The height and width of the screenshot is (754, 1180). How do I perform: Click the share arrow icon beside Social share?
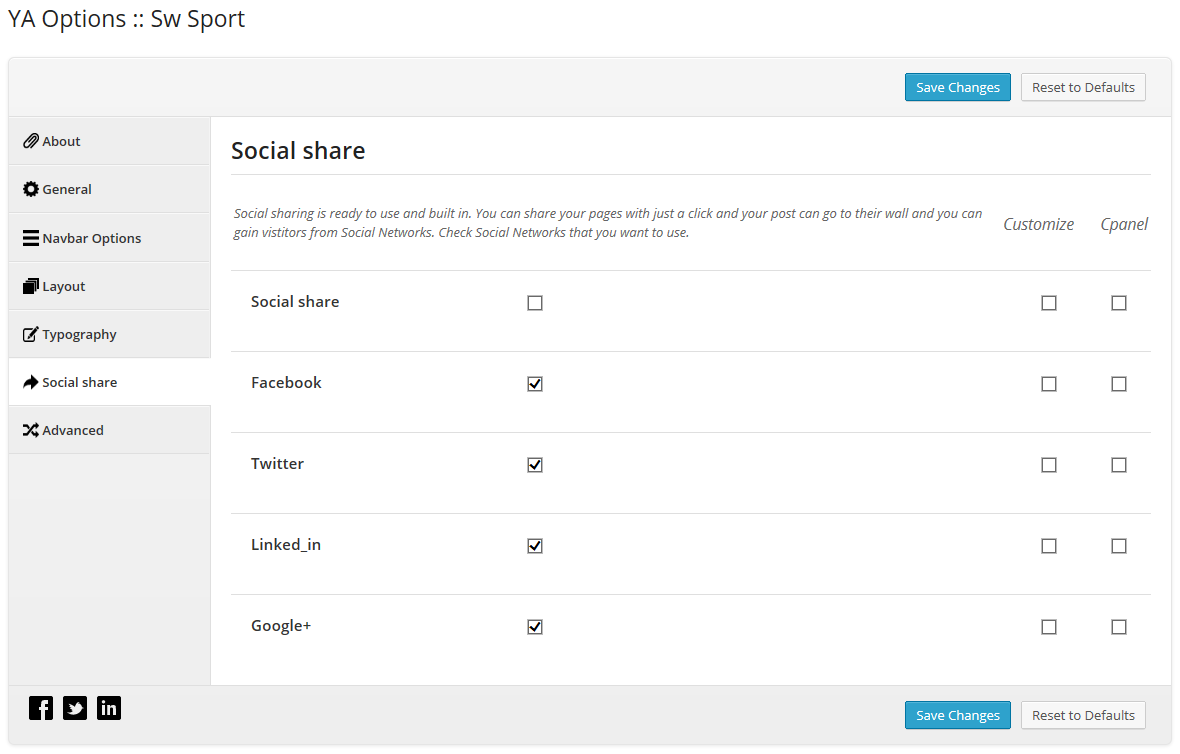click(31, 382)
